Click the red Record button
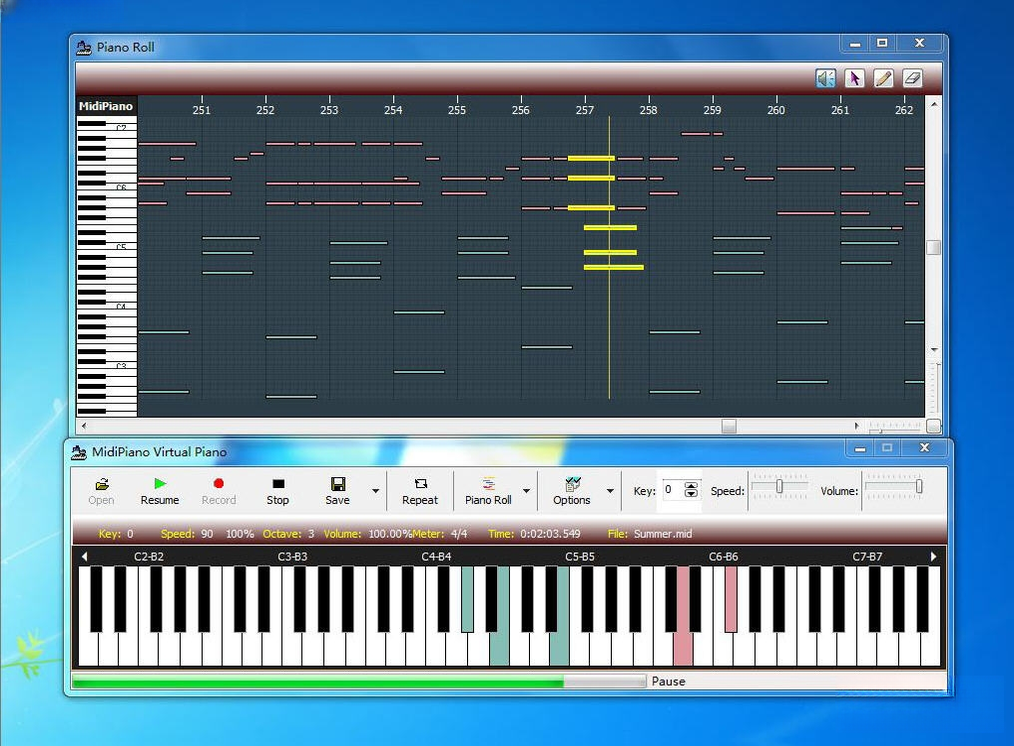Image resolution: width=1014 pixels, height=746 pixels. (x=219, y=491)
